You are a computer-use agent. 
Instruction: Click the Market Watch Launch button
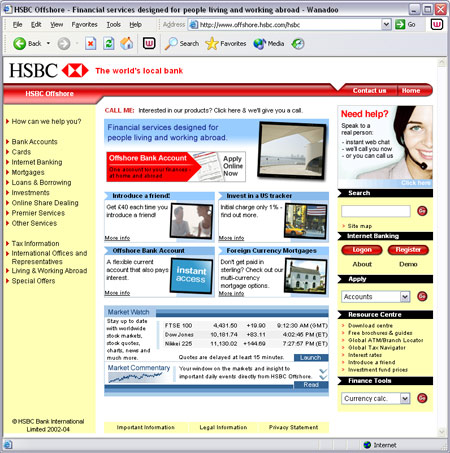(x=311, y=357)
